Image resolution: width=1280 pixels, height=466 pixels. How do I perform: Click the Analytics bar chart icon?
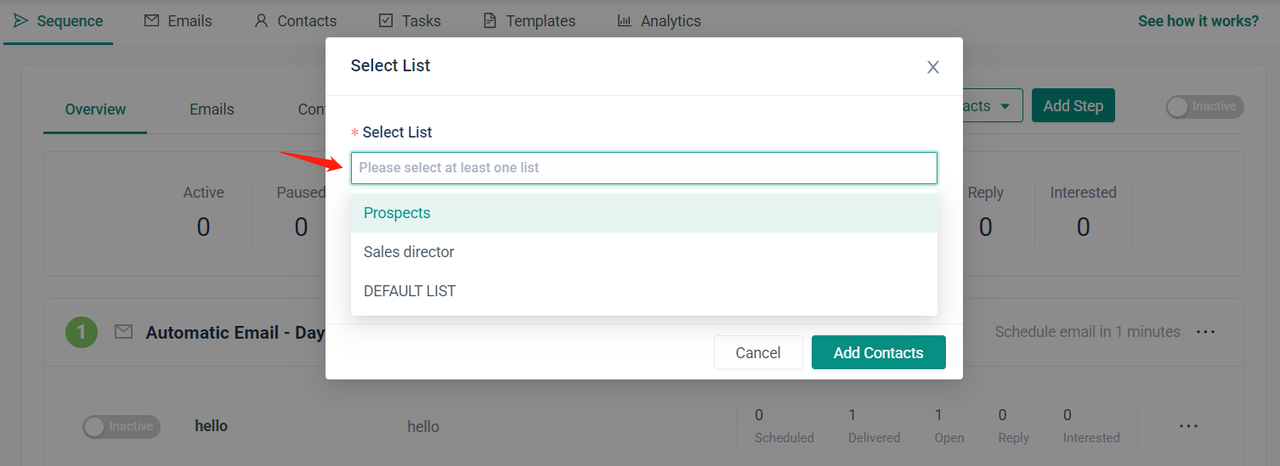624,21
